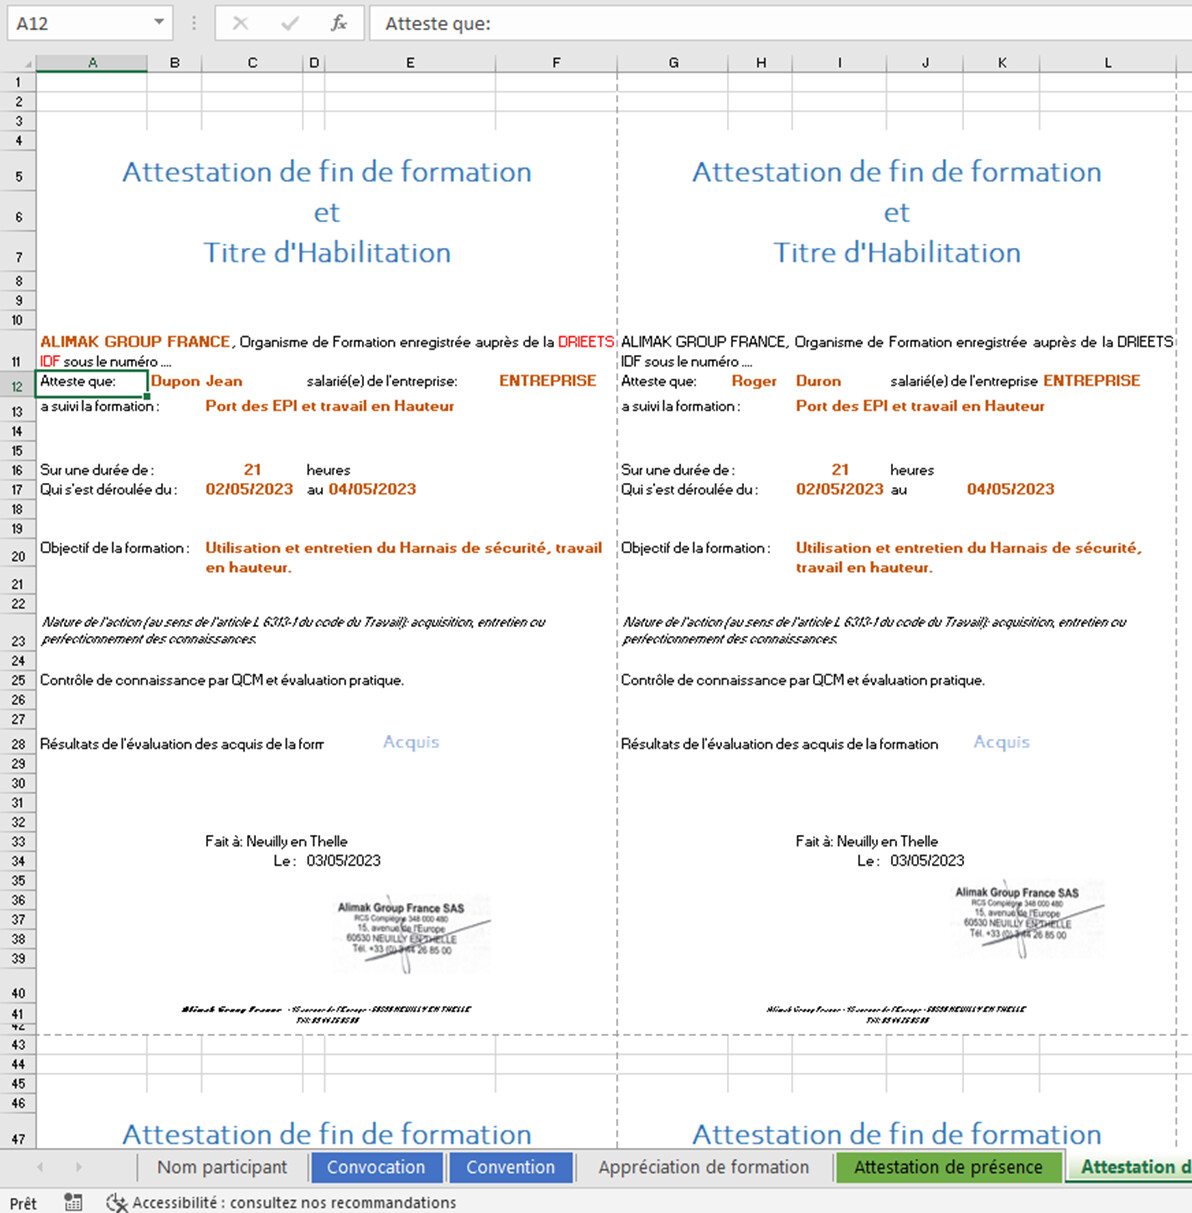Click previous sheet navigation arrow
Image resolution: width=1192 pixels, height=1213 pixels.
[40, 1167]
